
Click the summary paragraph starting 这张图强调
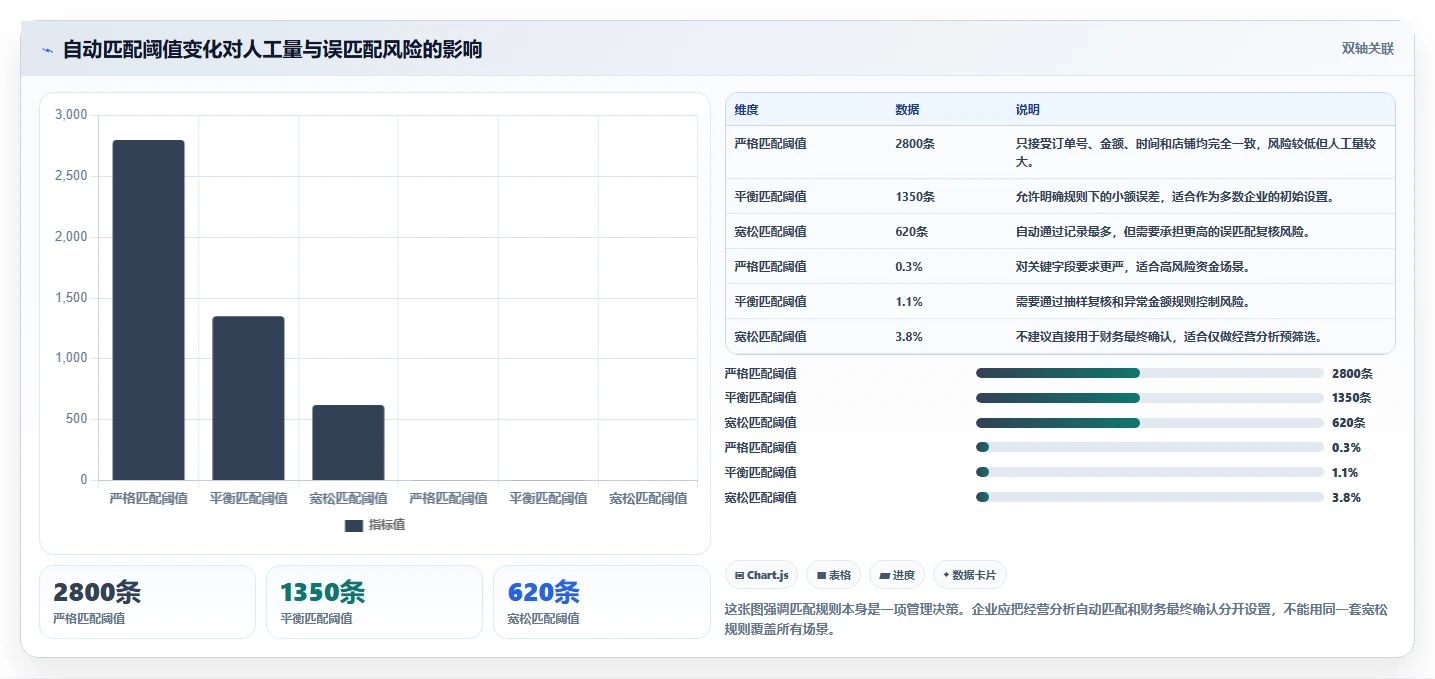point(1056,619)
